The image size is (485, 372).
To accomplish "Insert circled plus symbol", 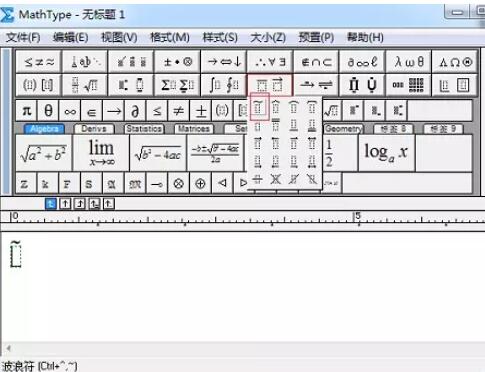I will [200, 183].
